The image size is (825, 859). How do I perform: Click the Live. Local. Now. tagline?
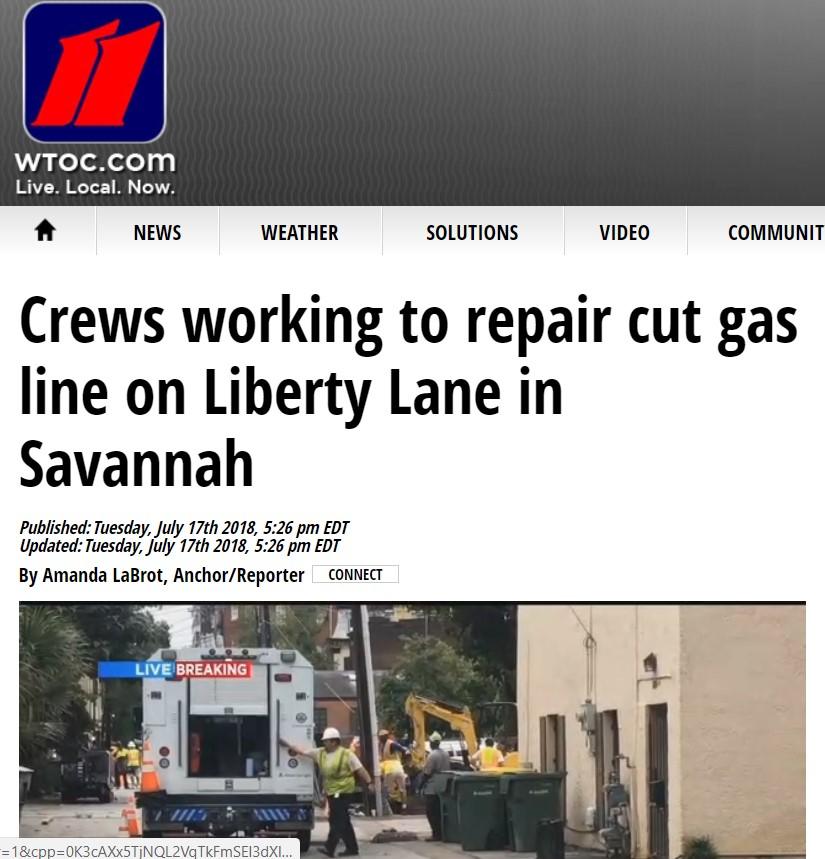coord(95,187)
